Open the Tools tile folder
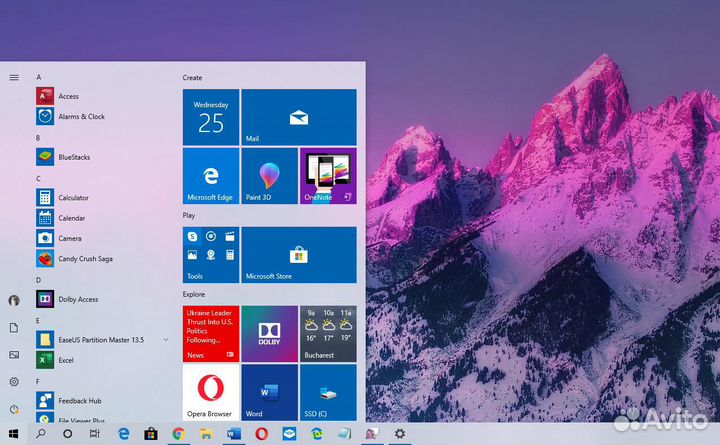The image size is (720, 445). (211, 254)
